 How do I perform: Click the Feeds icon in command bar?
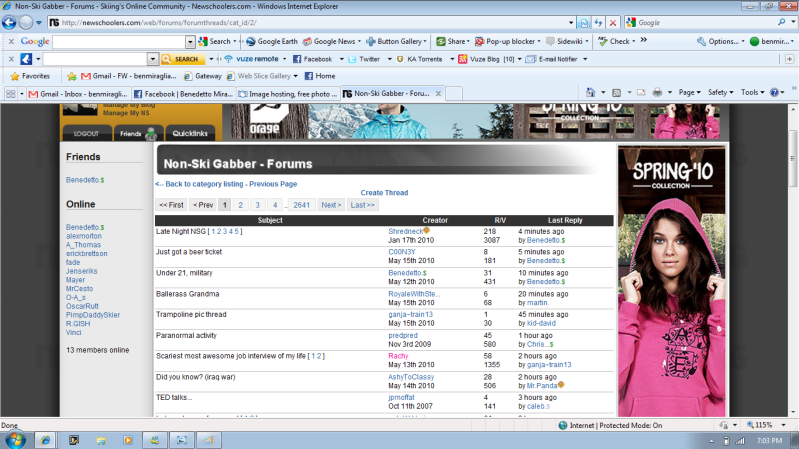[617, 92]
